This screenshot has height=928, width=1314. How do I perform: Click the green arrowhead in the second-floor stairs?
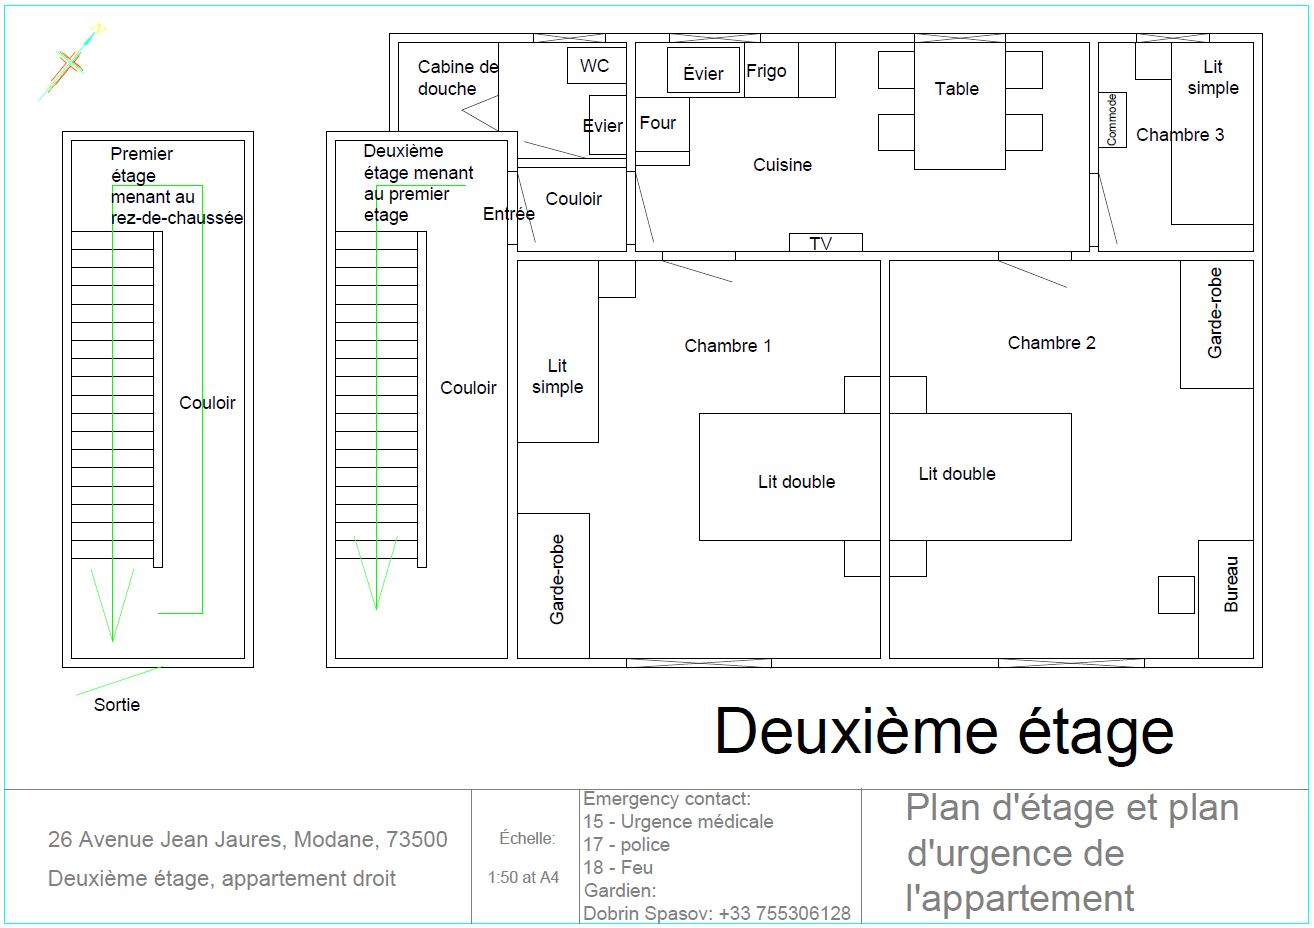pyautogui.click(x=376, y=573)
